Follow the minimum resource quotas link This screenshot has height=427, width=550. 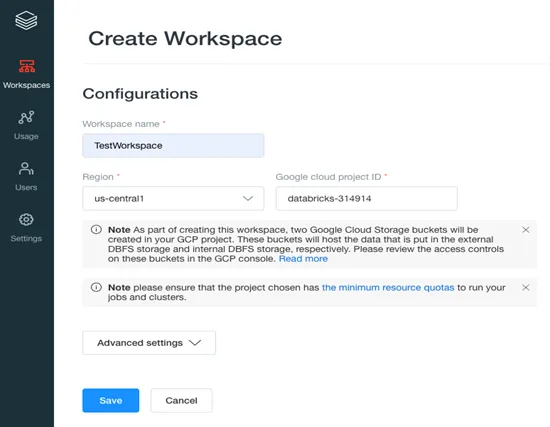388,288
